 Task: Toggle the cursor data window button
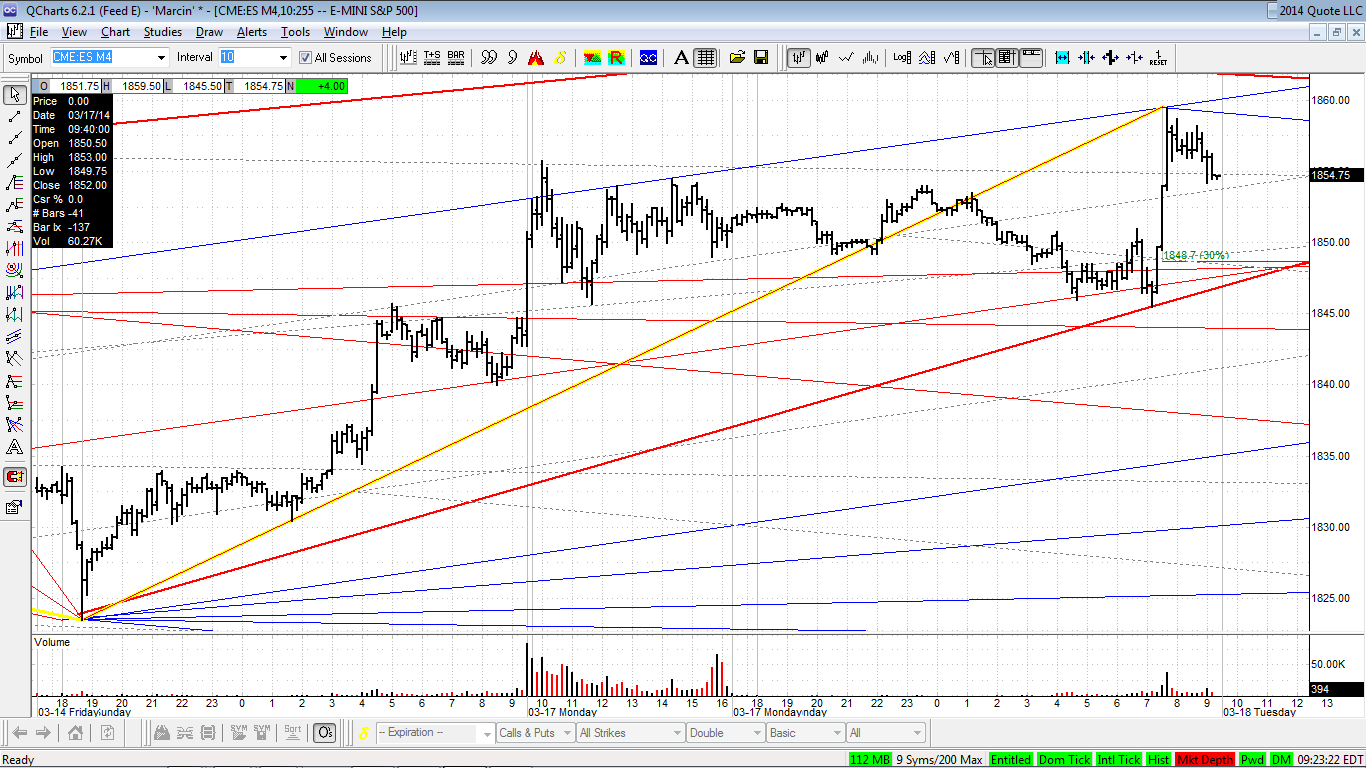(1007, 57)
